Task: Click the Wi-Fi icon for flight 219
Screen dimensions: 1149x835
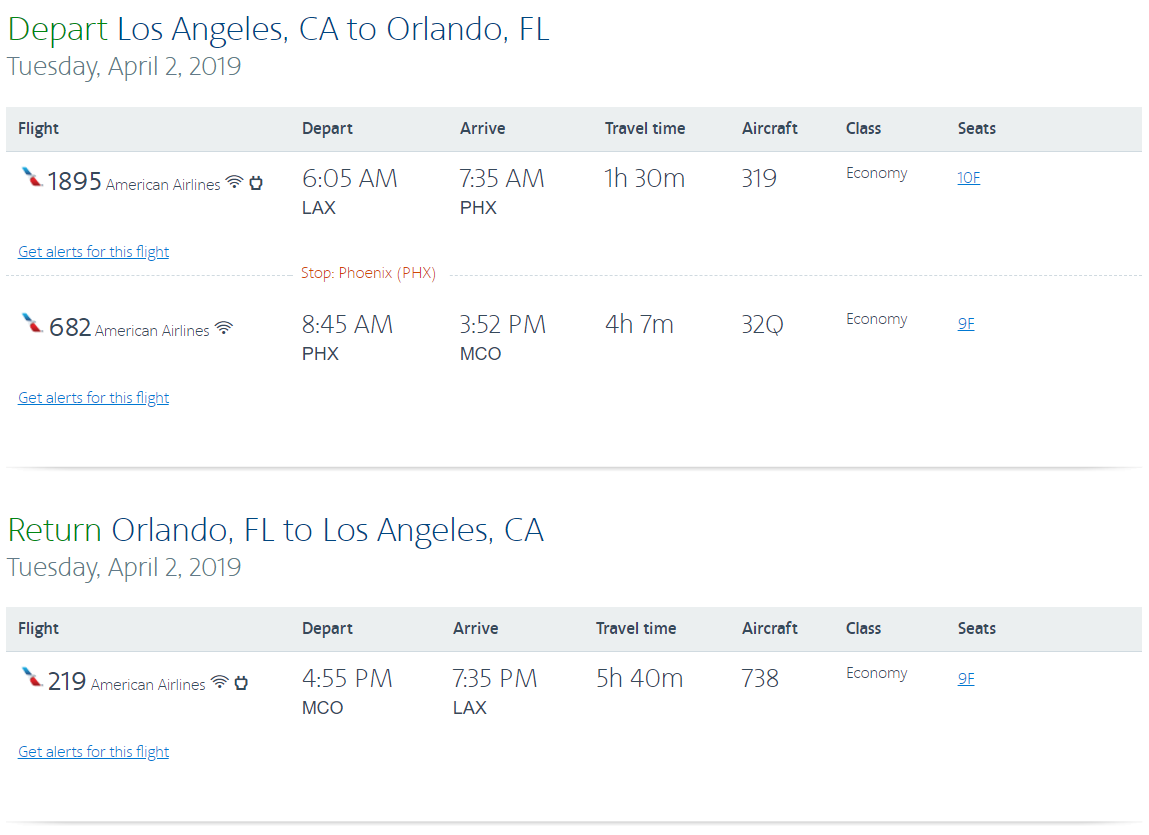Action: coord(220,682)
